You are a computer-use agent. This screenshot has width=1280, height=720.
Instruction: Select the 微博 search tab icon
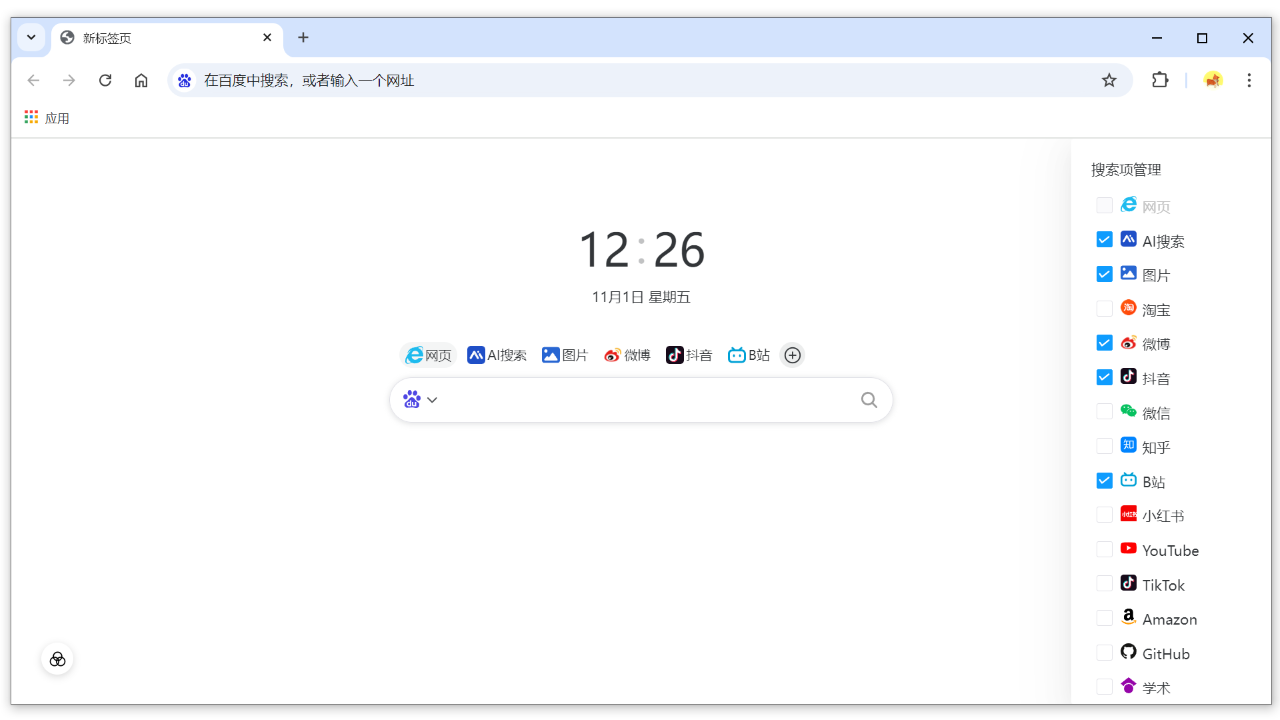[x=613, y=354]
